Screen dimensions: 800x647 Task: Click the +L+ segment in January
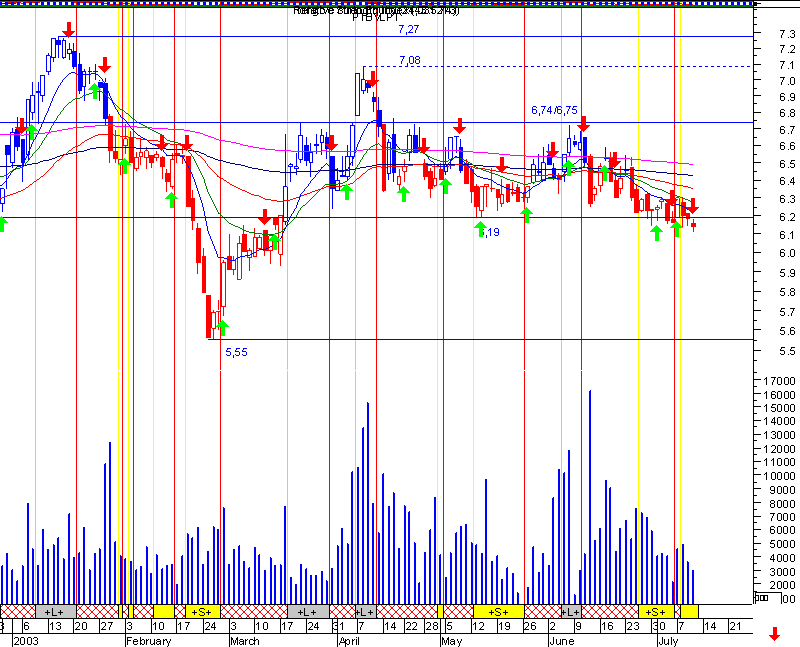[56, 611]
